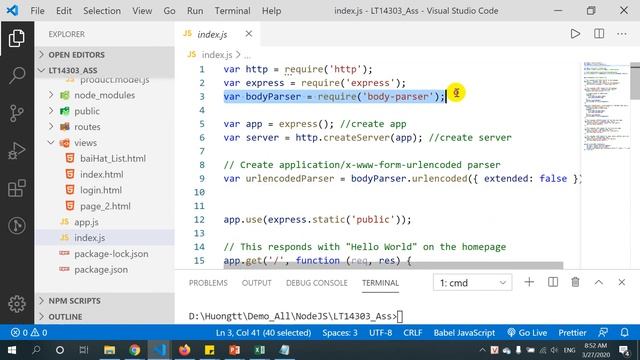Open File Explorer from taskbar

[109, 350]
